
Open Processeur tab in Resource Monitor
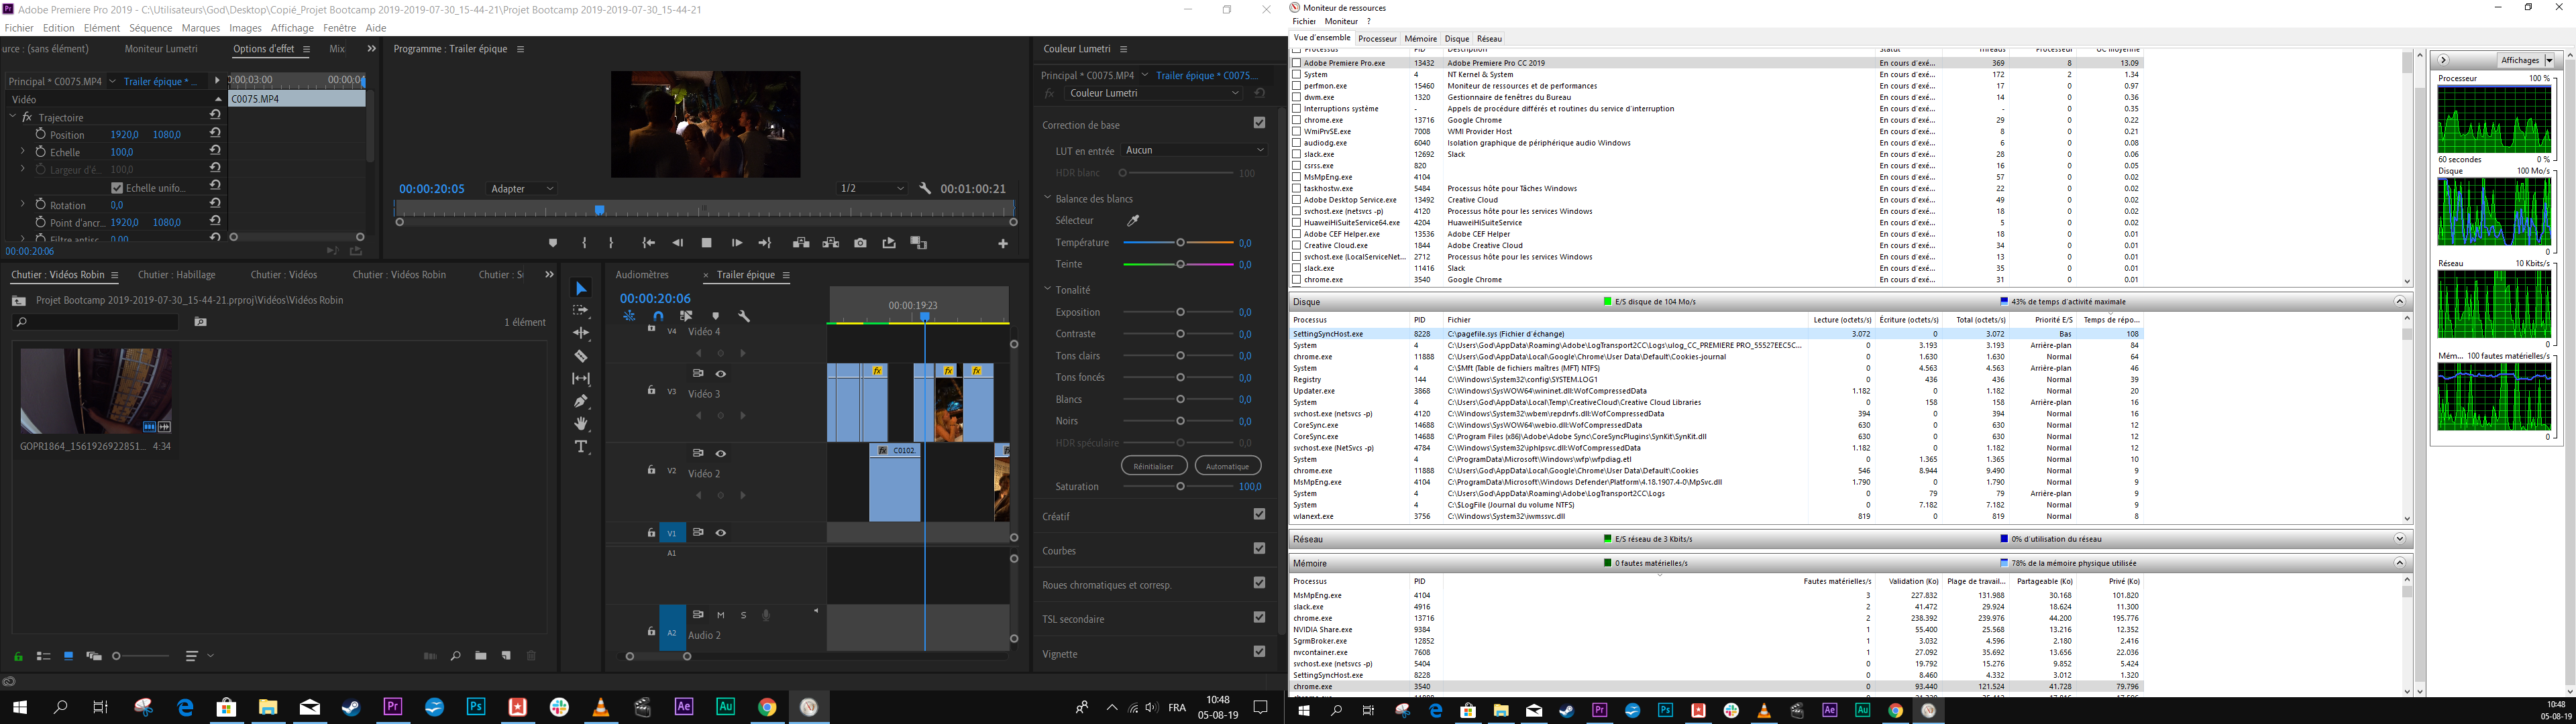click(x=1377, y=39)
